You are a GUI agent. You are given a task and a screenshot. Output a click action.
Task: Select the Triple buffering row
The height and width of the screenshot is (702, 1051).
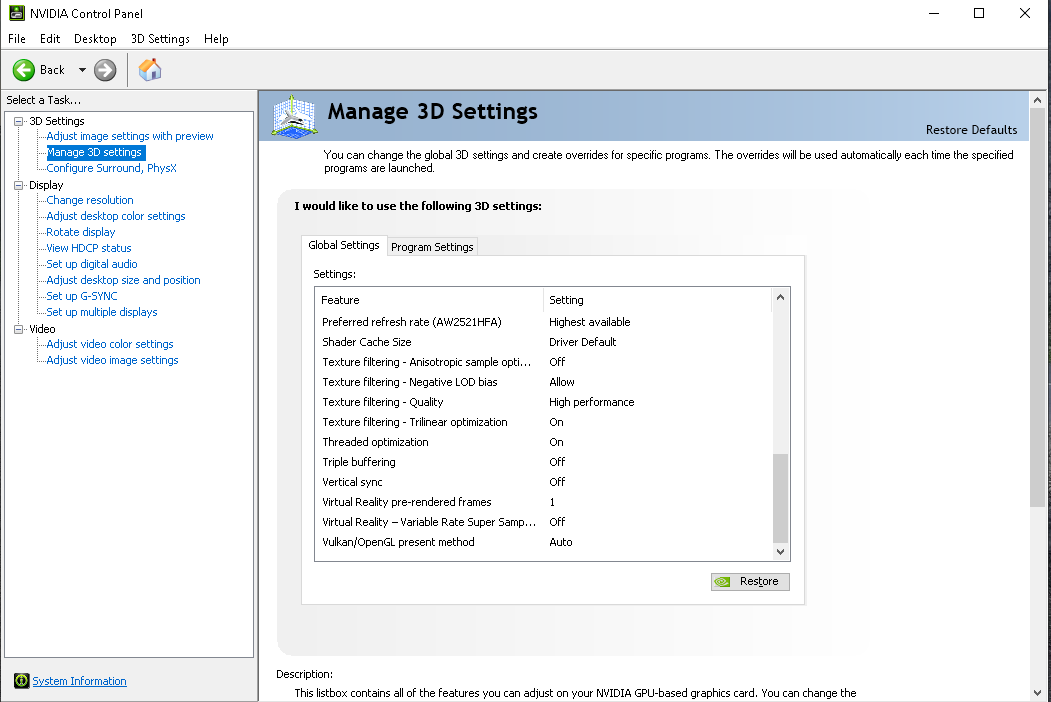544,462
